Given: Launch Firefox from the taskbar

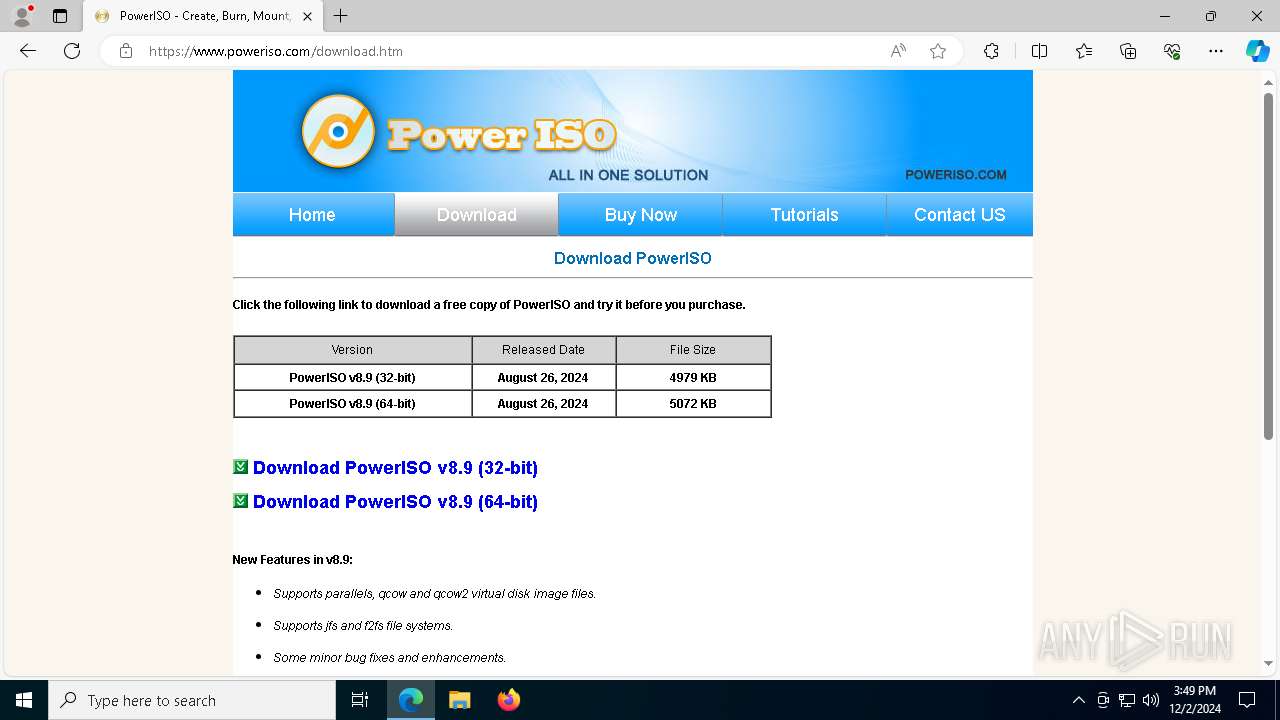Looking at the screenshot, I should point(508,700).
